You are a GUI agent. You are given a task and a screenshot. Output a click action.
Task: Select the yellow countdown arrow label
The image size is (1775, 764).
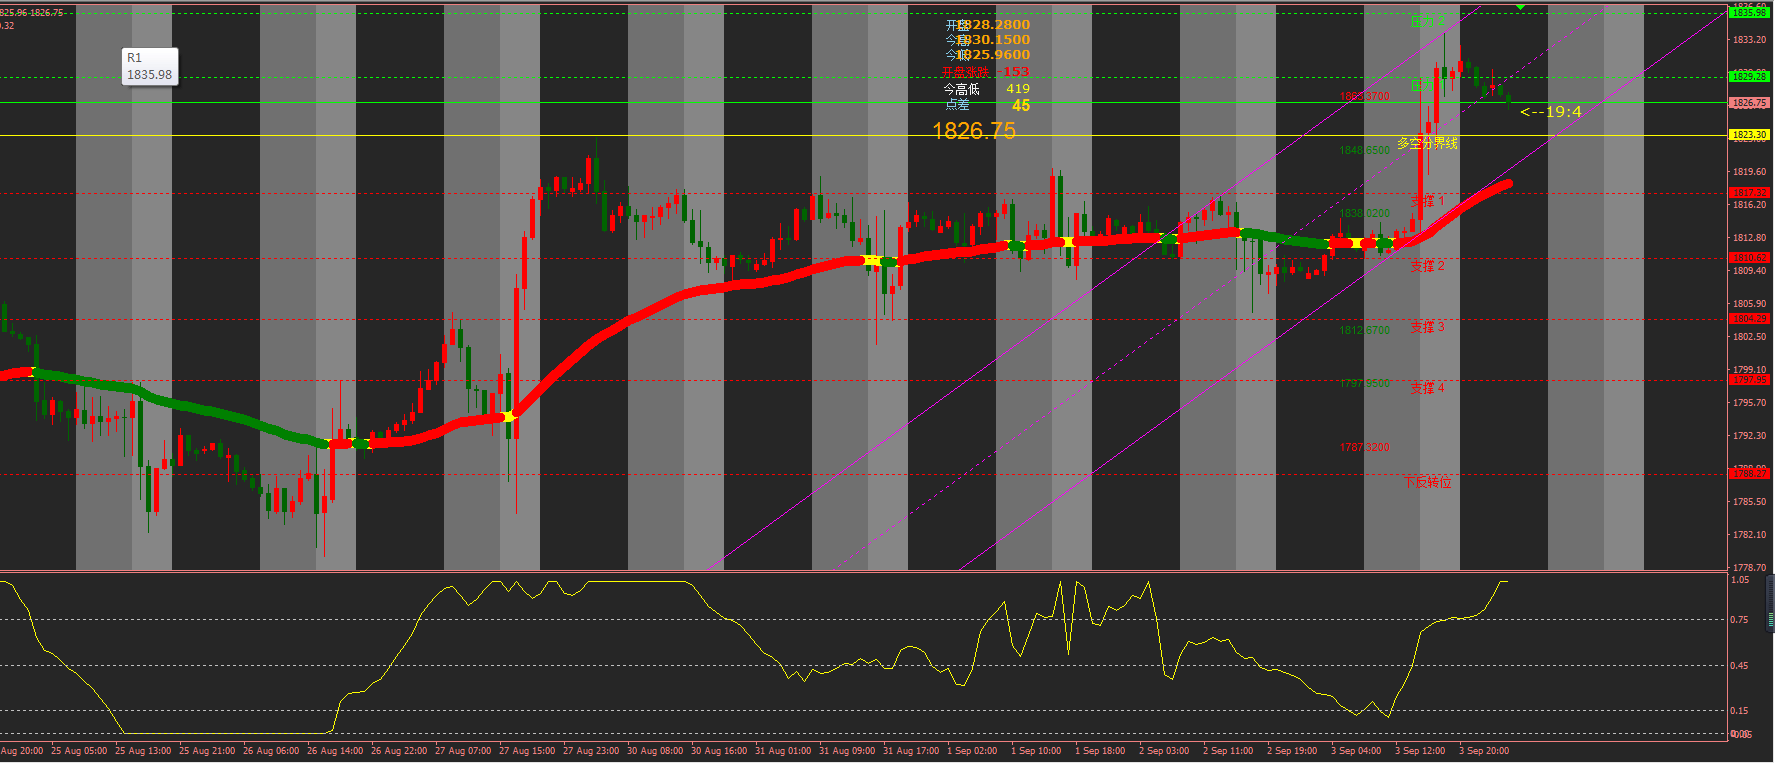1550,112
